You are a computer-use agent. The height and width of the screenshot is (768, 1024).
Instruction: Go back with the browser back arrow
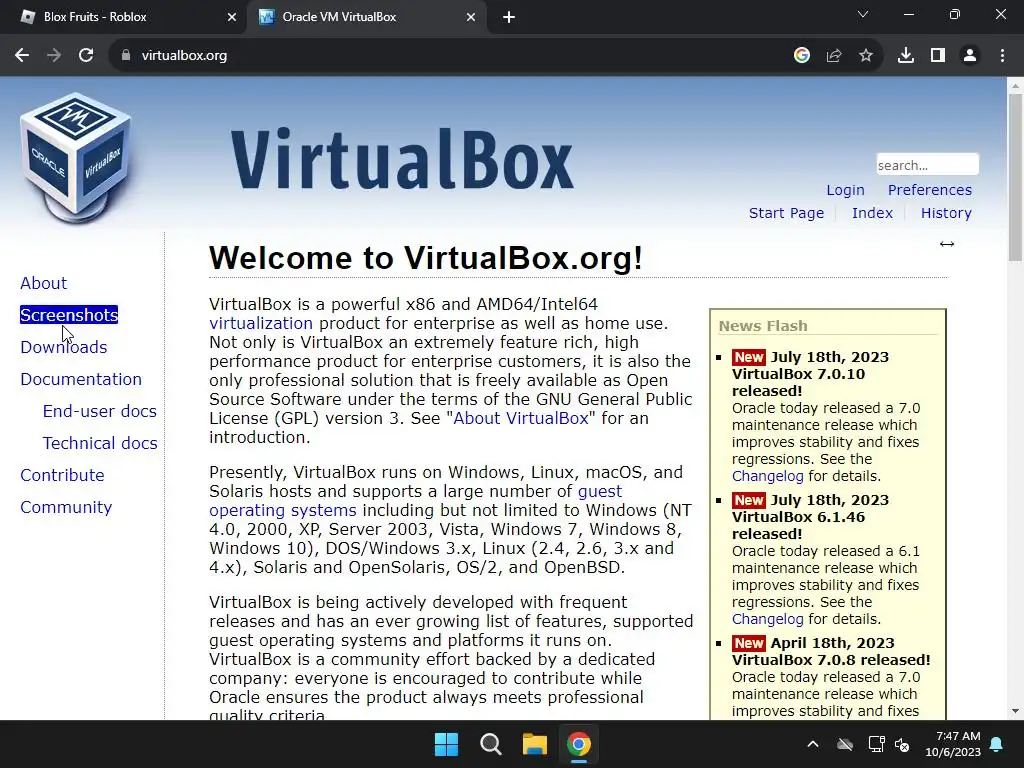pyautogui.click(x=22, y=56)
